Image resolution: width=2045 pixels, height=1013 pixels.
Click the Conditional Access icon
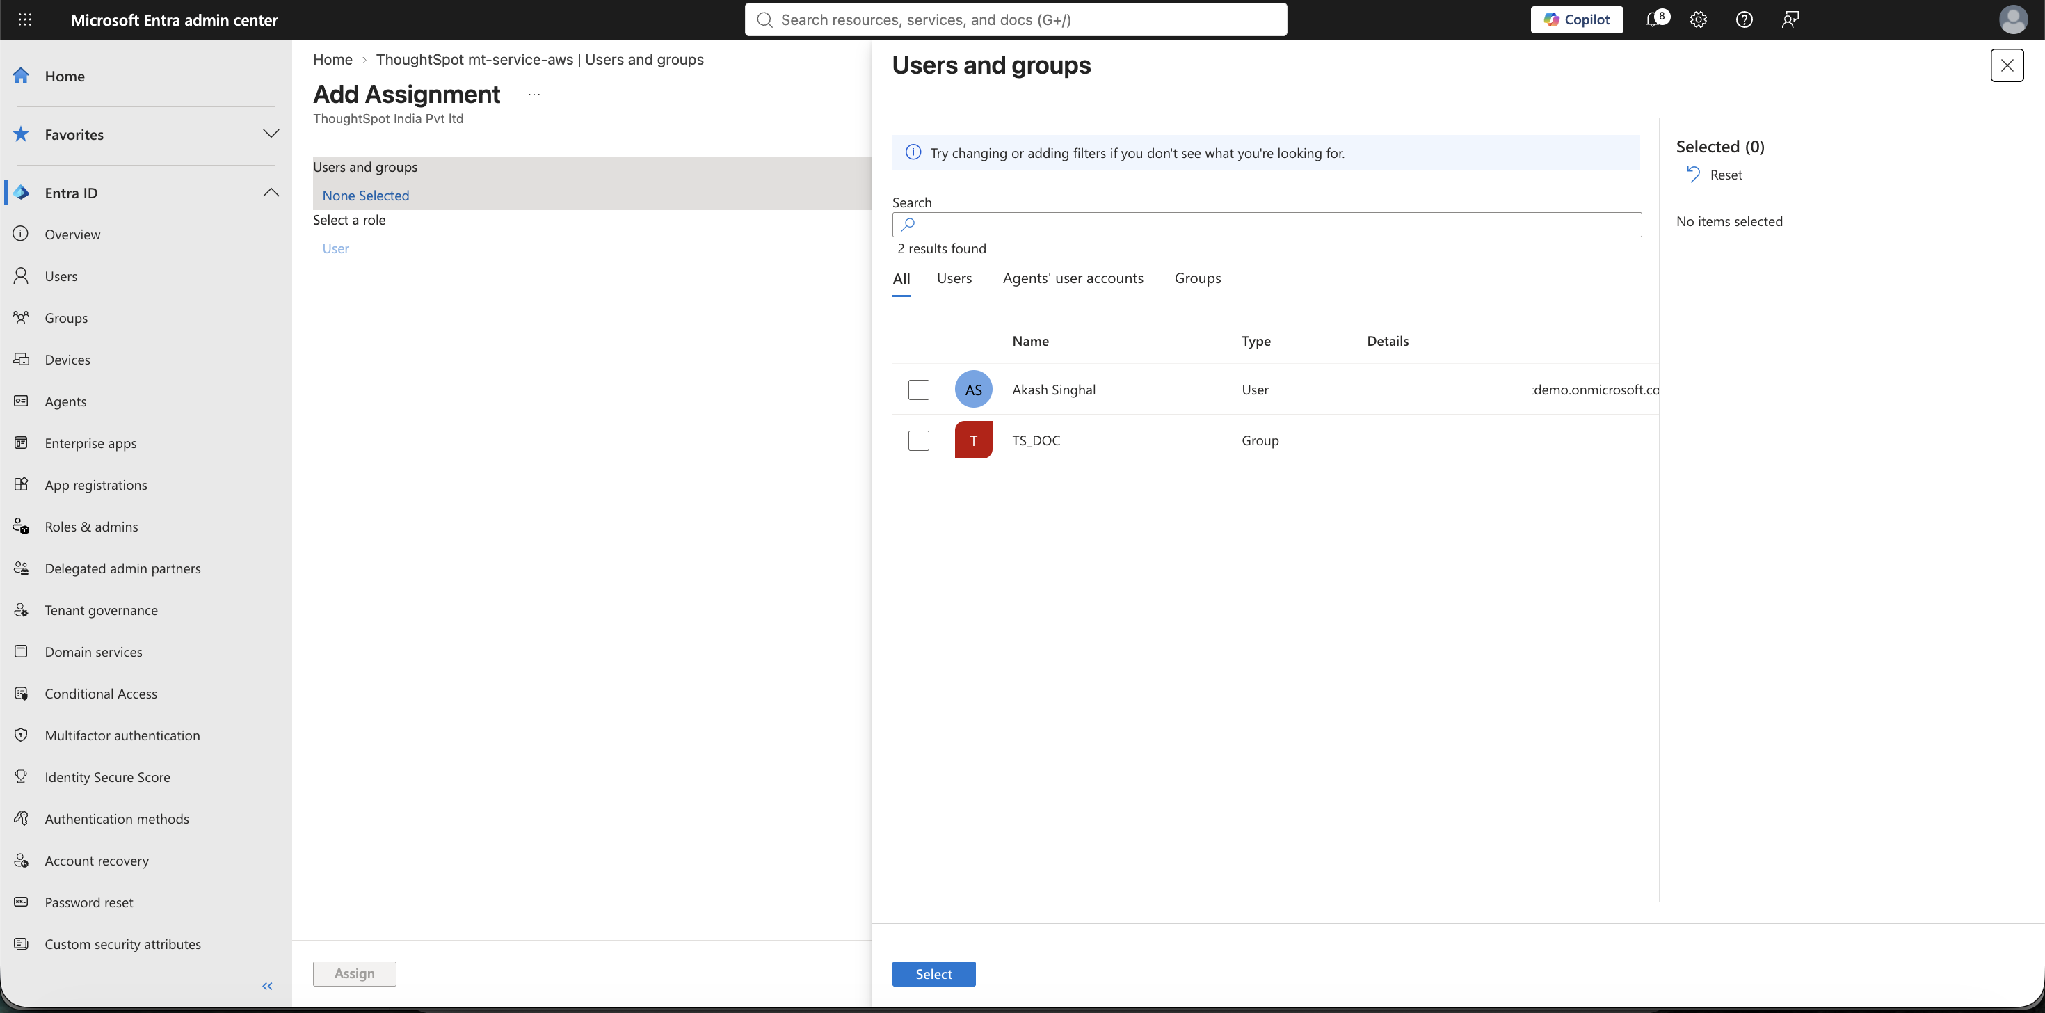coord(21,694)
